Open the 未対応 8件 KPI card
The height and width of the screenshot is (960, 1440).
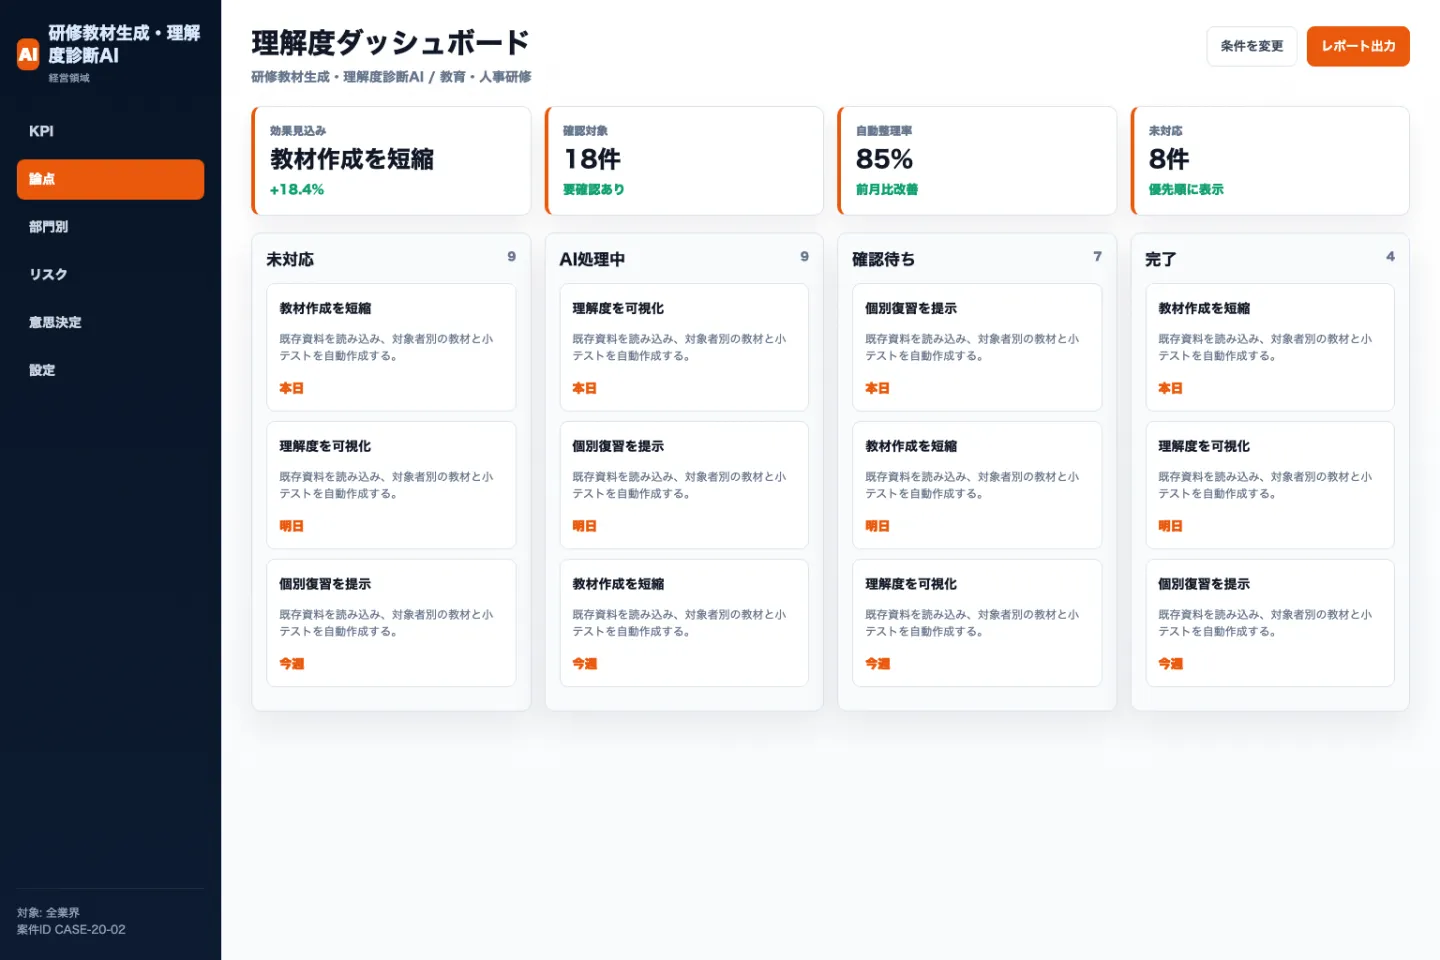coord(1270,161)
